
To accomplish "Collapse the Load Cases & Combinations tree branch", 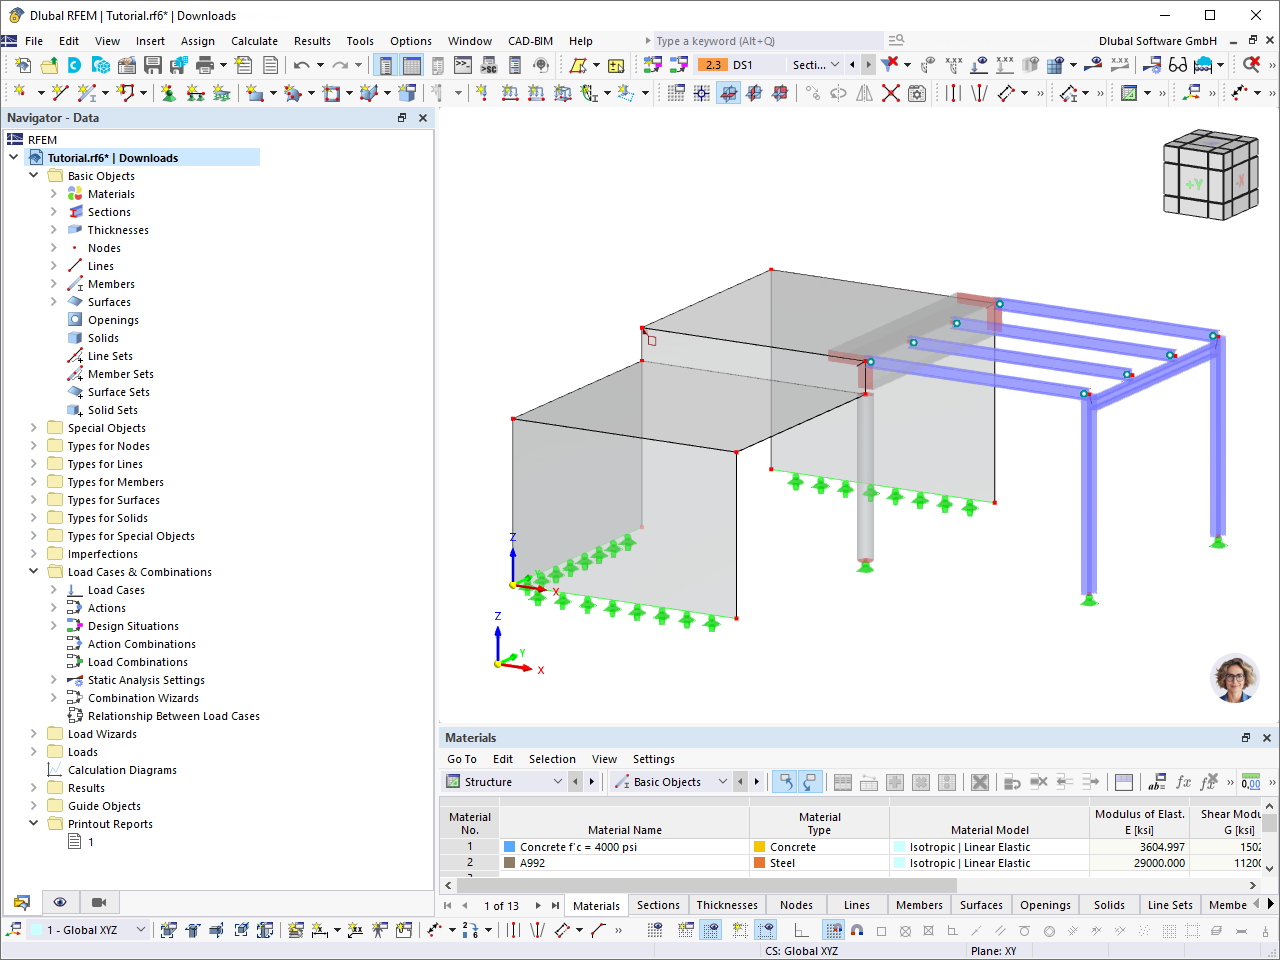I will click(x=33, y=571).
